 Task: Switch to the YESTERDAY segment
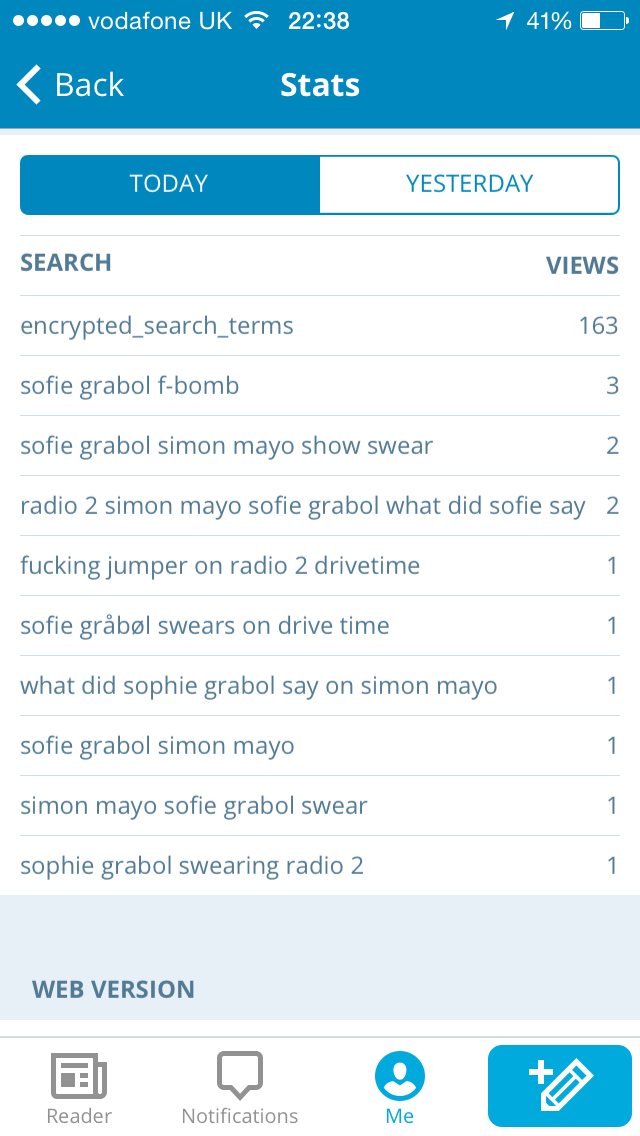(x=469, y=184)
